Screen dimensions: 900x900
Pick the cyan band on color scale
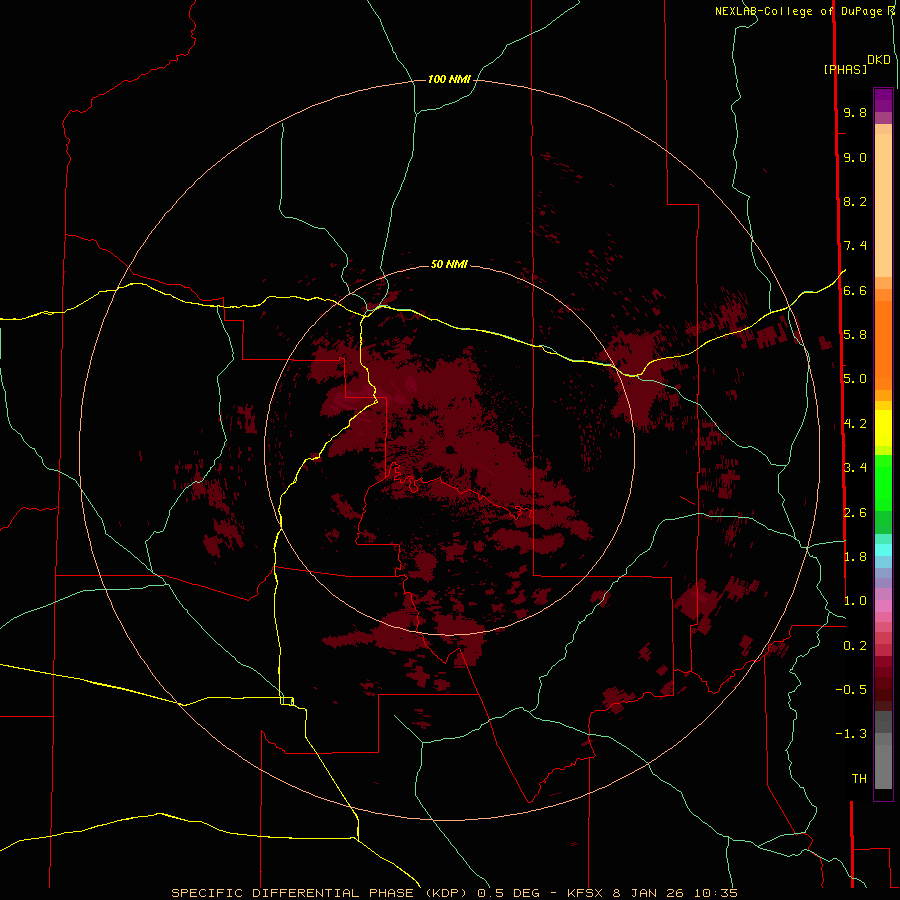pyautogui.click(x=883, y=550)
